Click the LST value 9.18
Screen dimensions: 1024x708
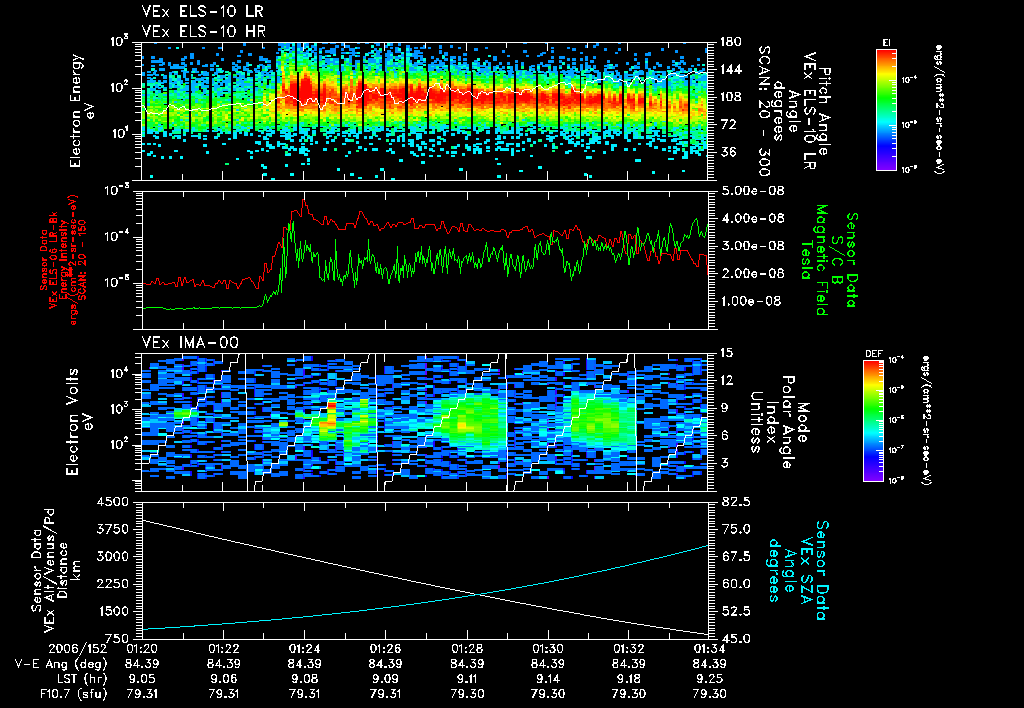click(x=628, y=679)
